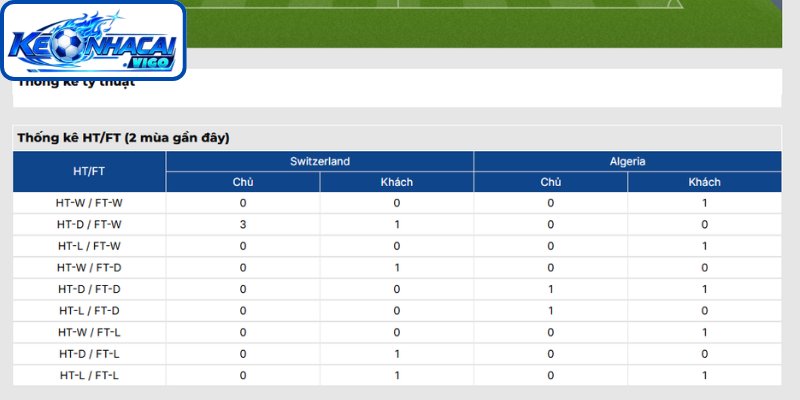Select the HT-W / FT-L row label
Image resolution: width=800 pixels, height=400 pixels.
(89, 332)
